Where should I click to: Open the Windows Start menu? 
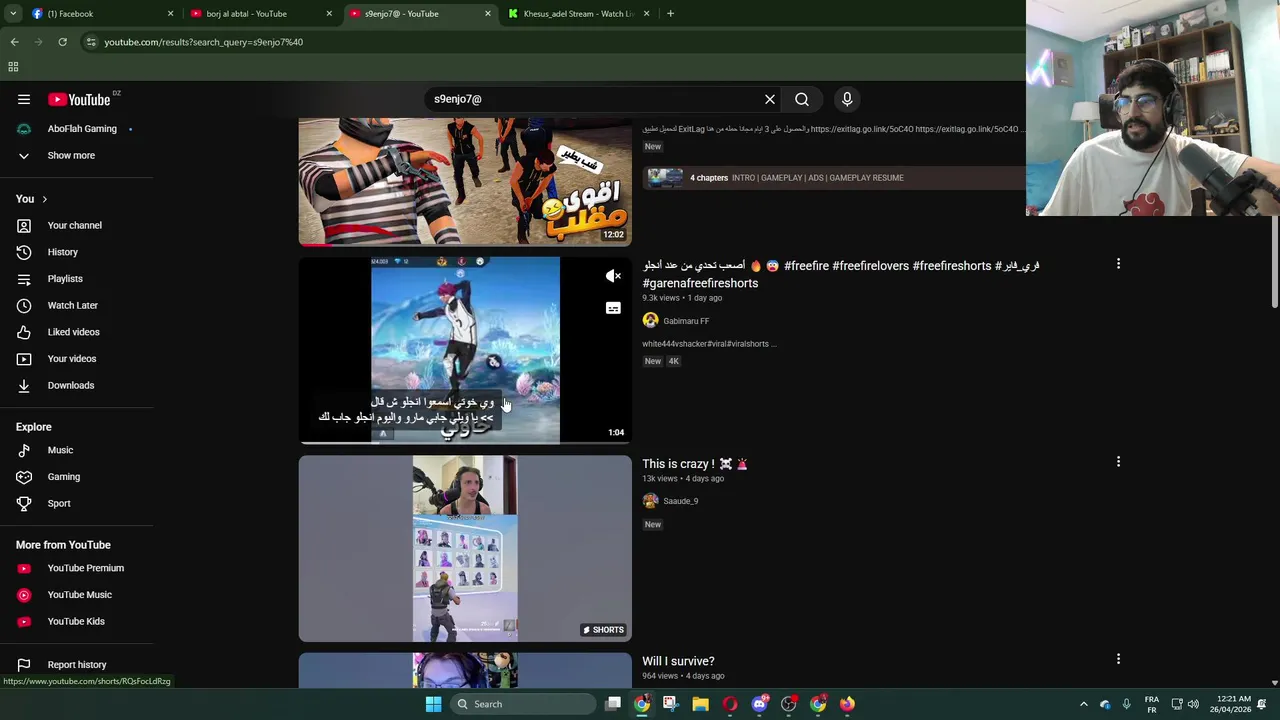(x=433, y=704)
